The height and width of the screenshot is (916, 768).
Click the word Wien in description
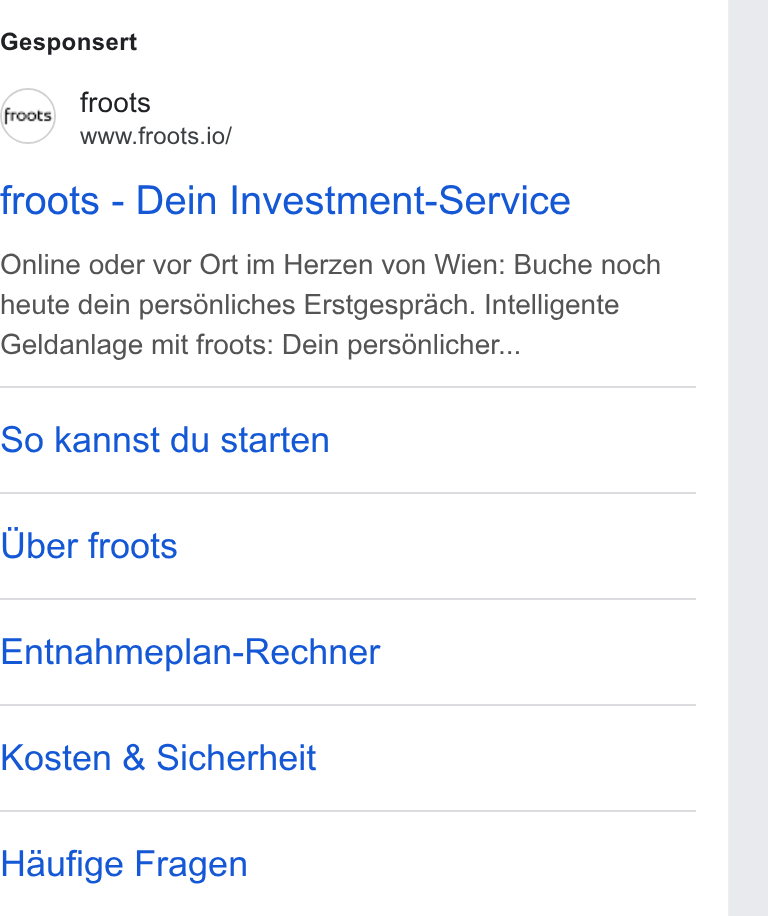tap(470, 265)
